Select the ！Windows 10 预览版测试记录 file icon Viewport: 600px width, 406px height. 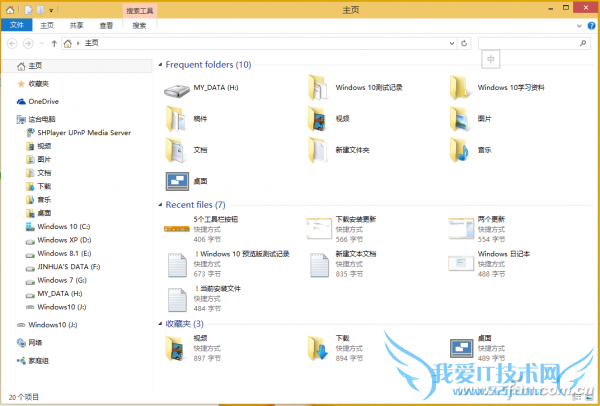(177, 265)
